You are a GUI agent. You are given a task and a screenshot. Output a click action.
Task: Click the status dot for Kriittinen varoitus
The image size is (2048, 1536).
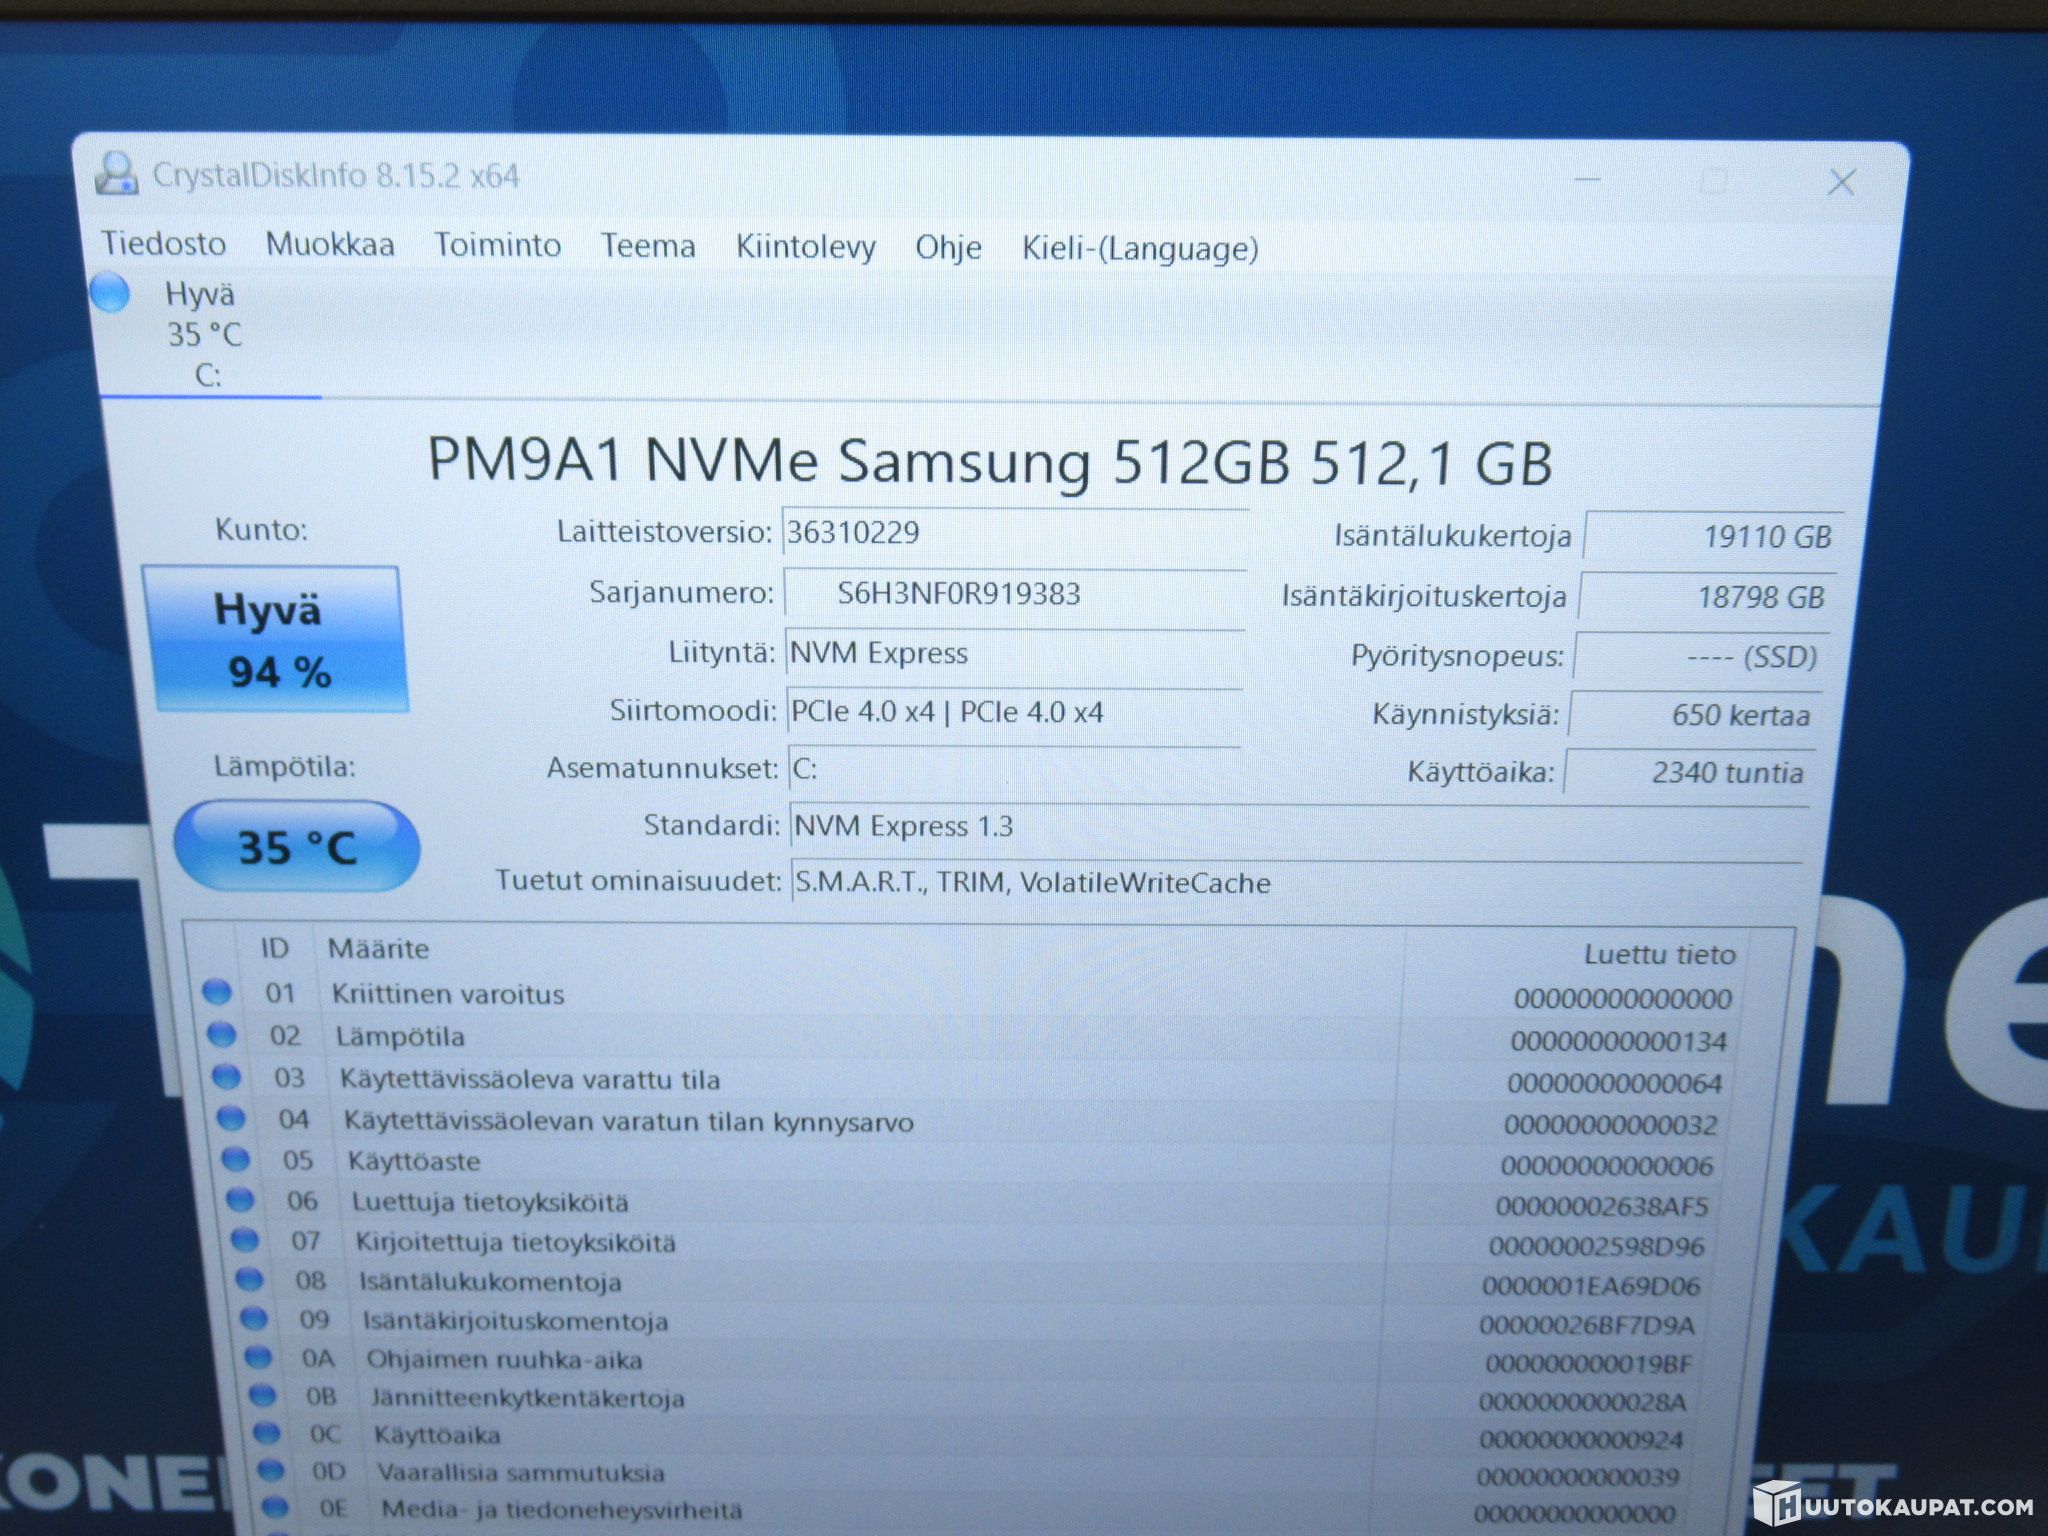[x=217, y=992]
